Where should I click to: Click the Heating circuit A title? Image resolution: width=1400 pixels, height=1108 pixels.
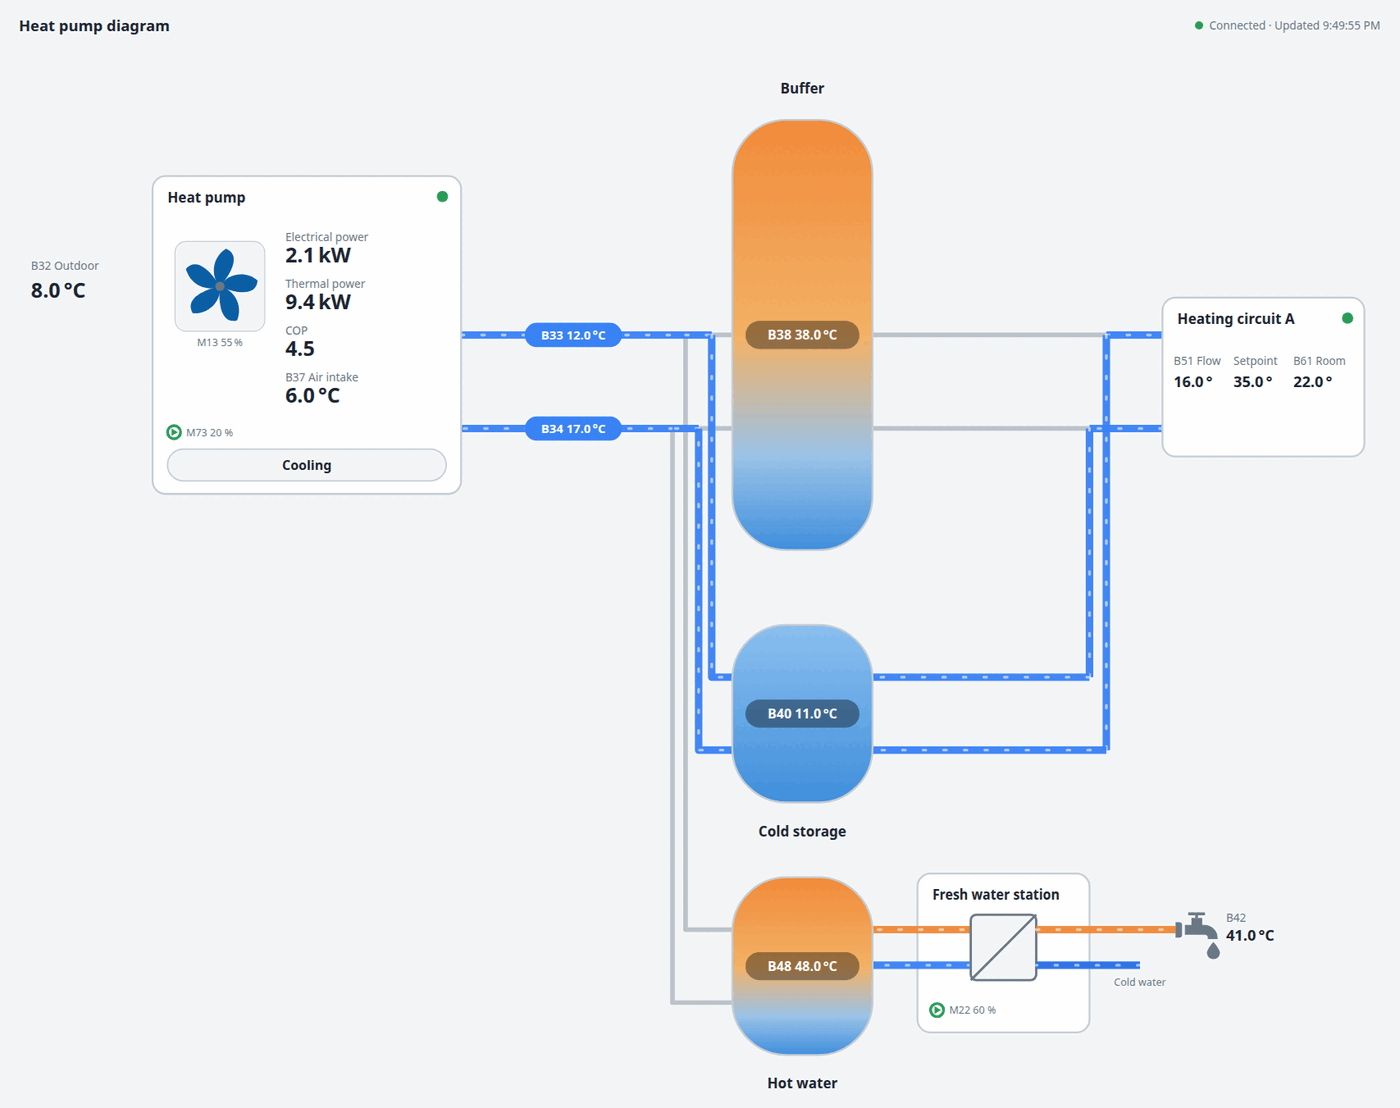coord(1236,318)
